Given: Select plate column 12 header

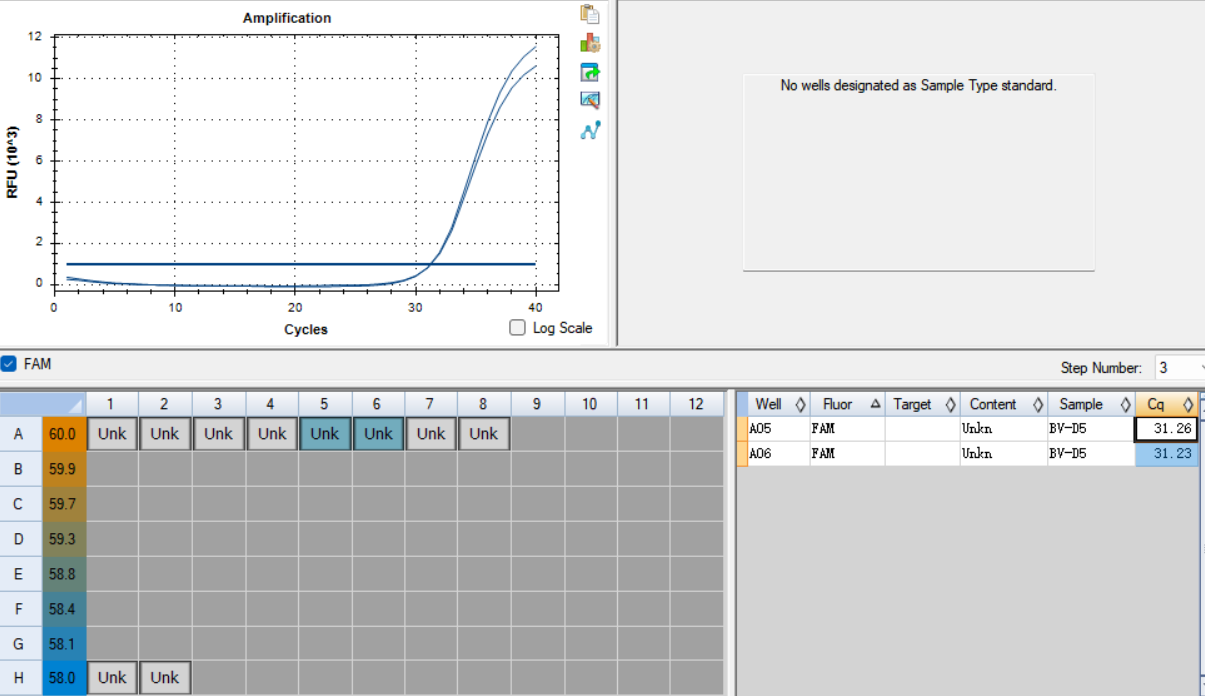Looking at the screenshot, I should click(x=696, y=404).
